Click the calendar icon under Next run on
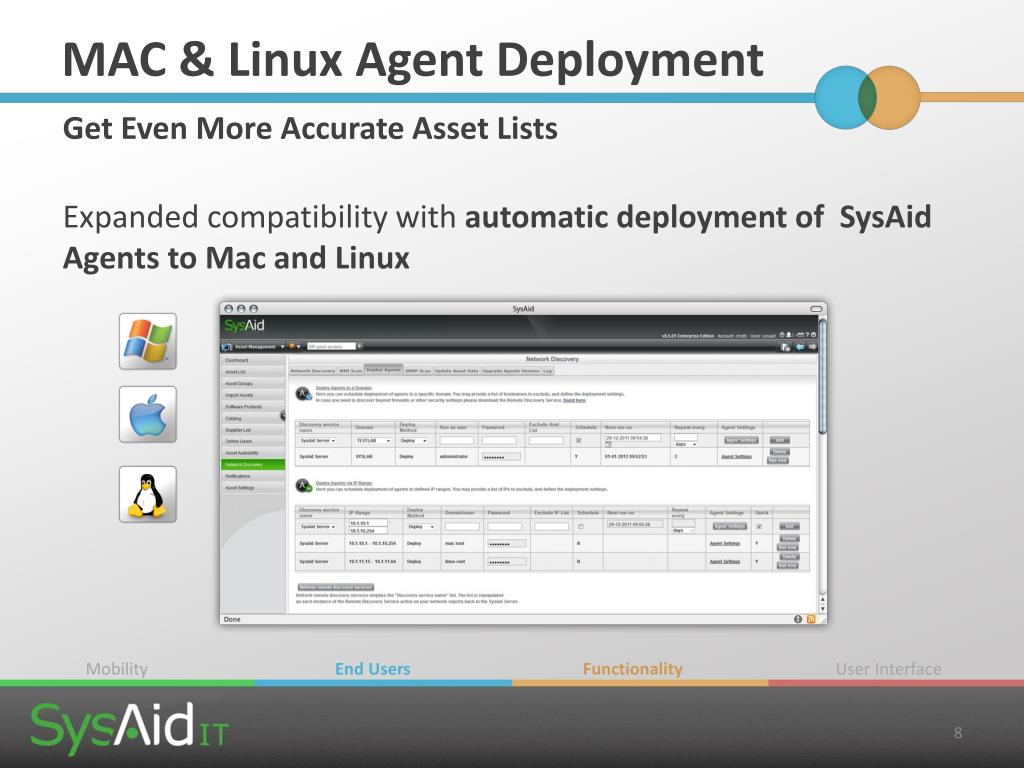 [x=609, y=444]
